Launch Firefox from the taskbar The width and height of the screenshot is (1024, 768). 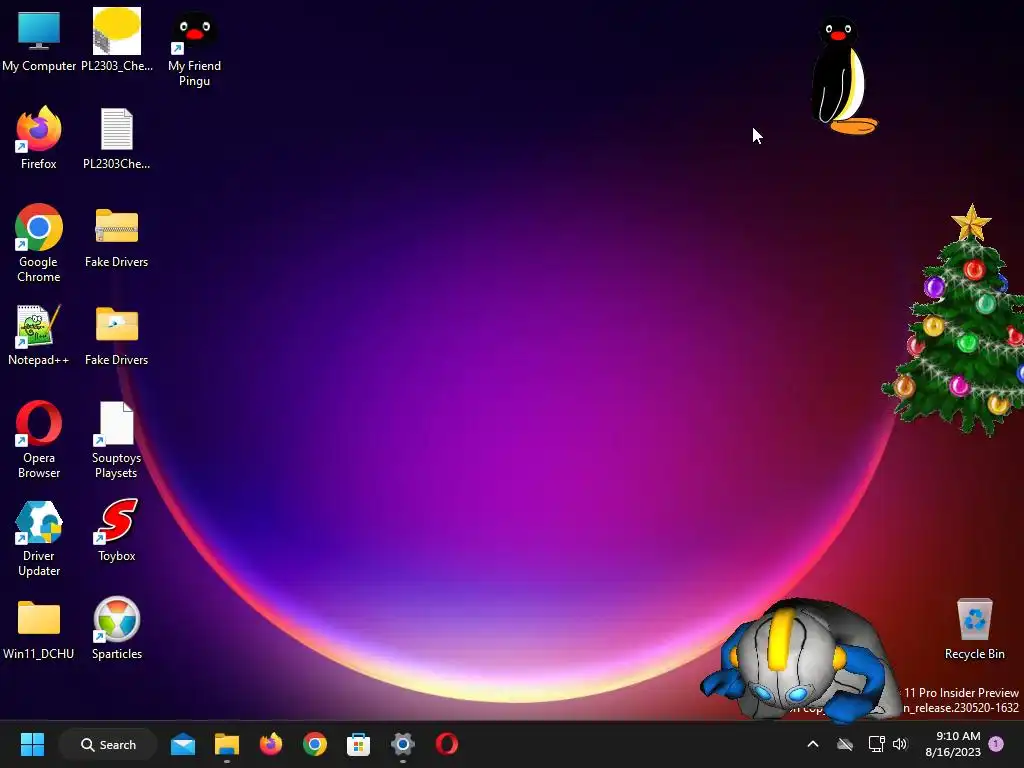[270, 744]
